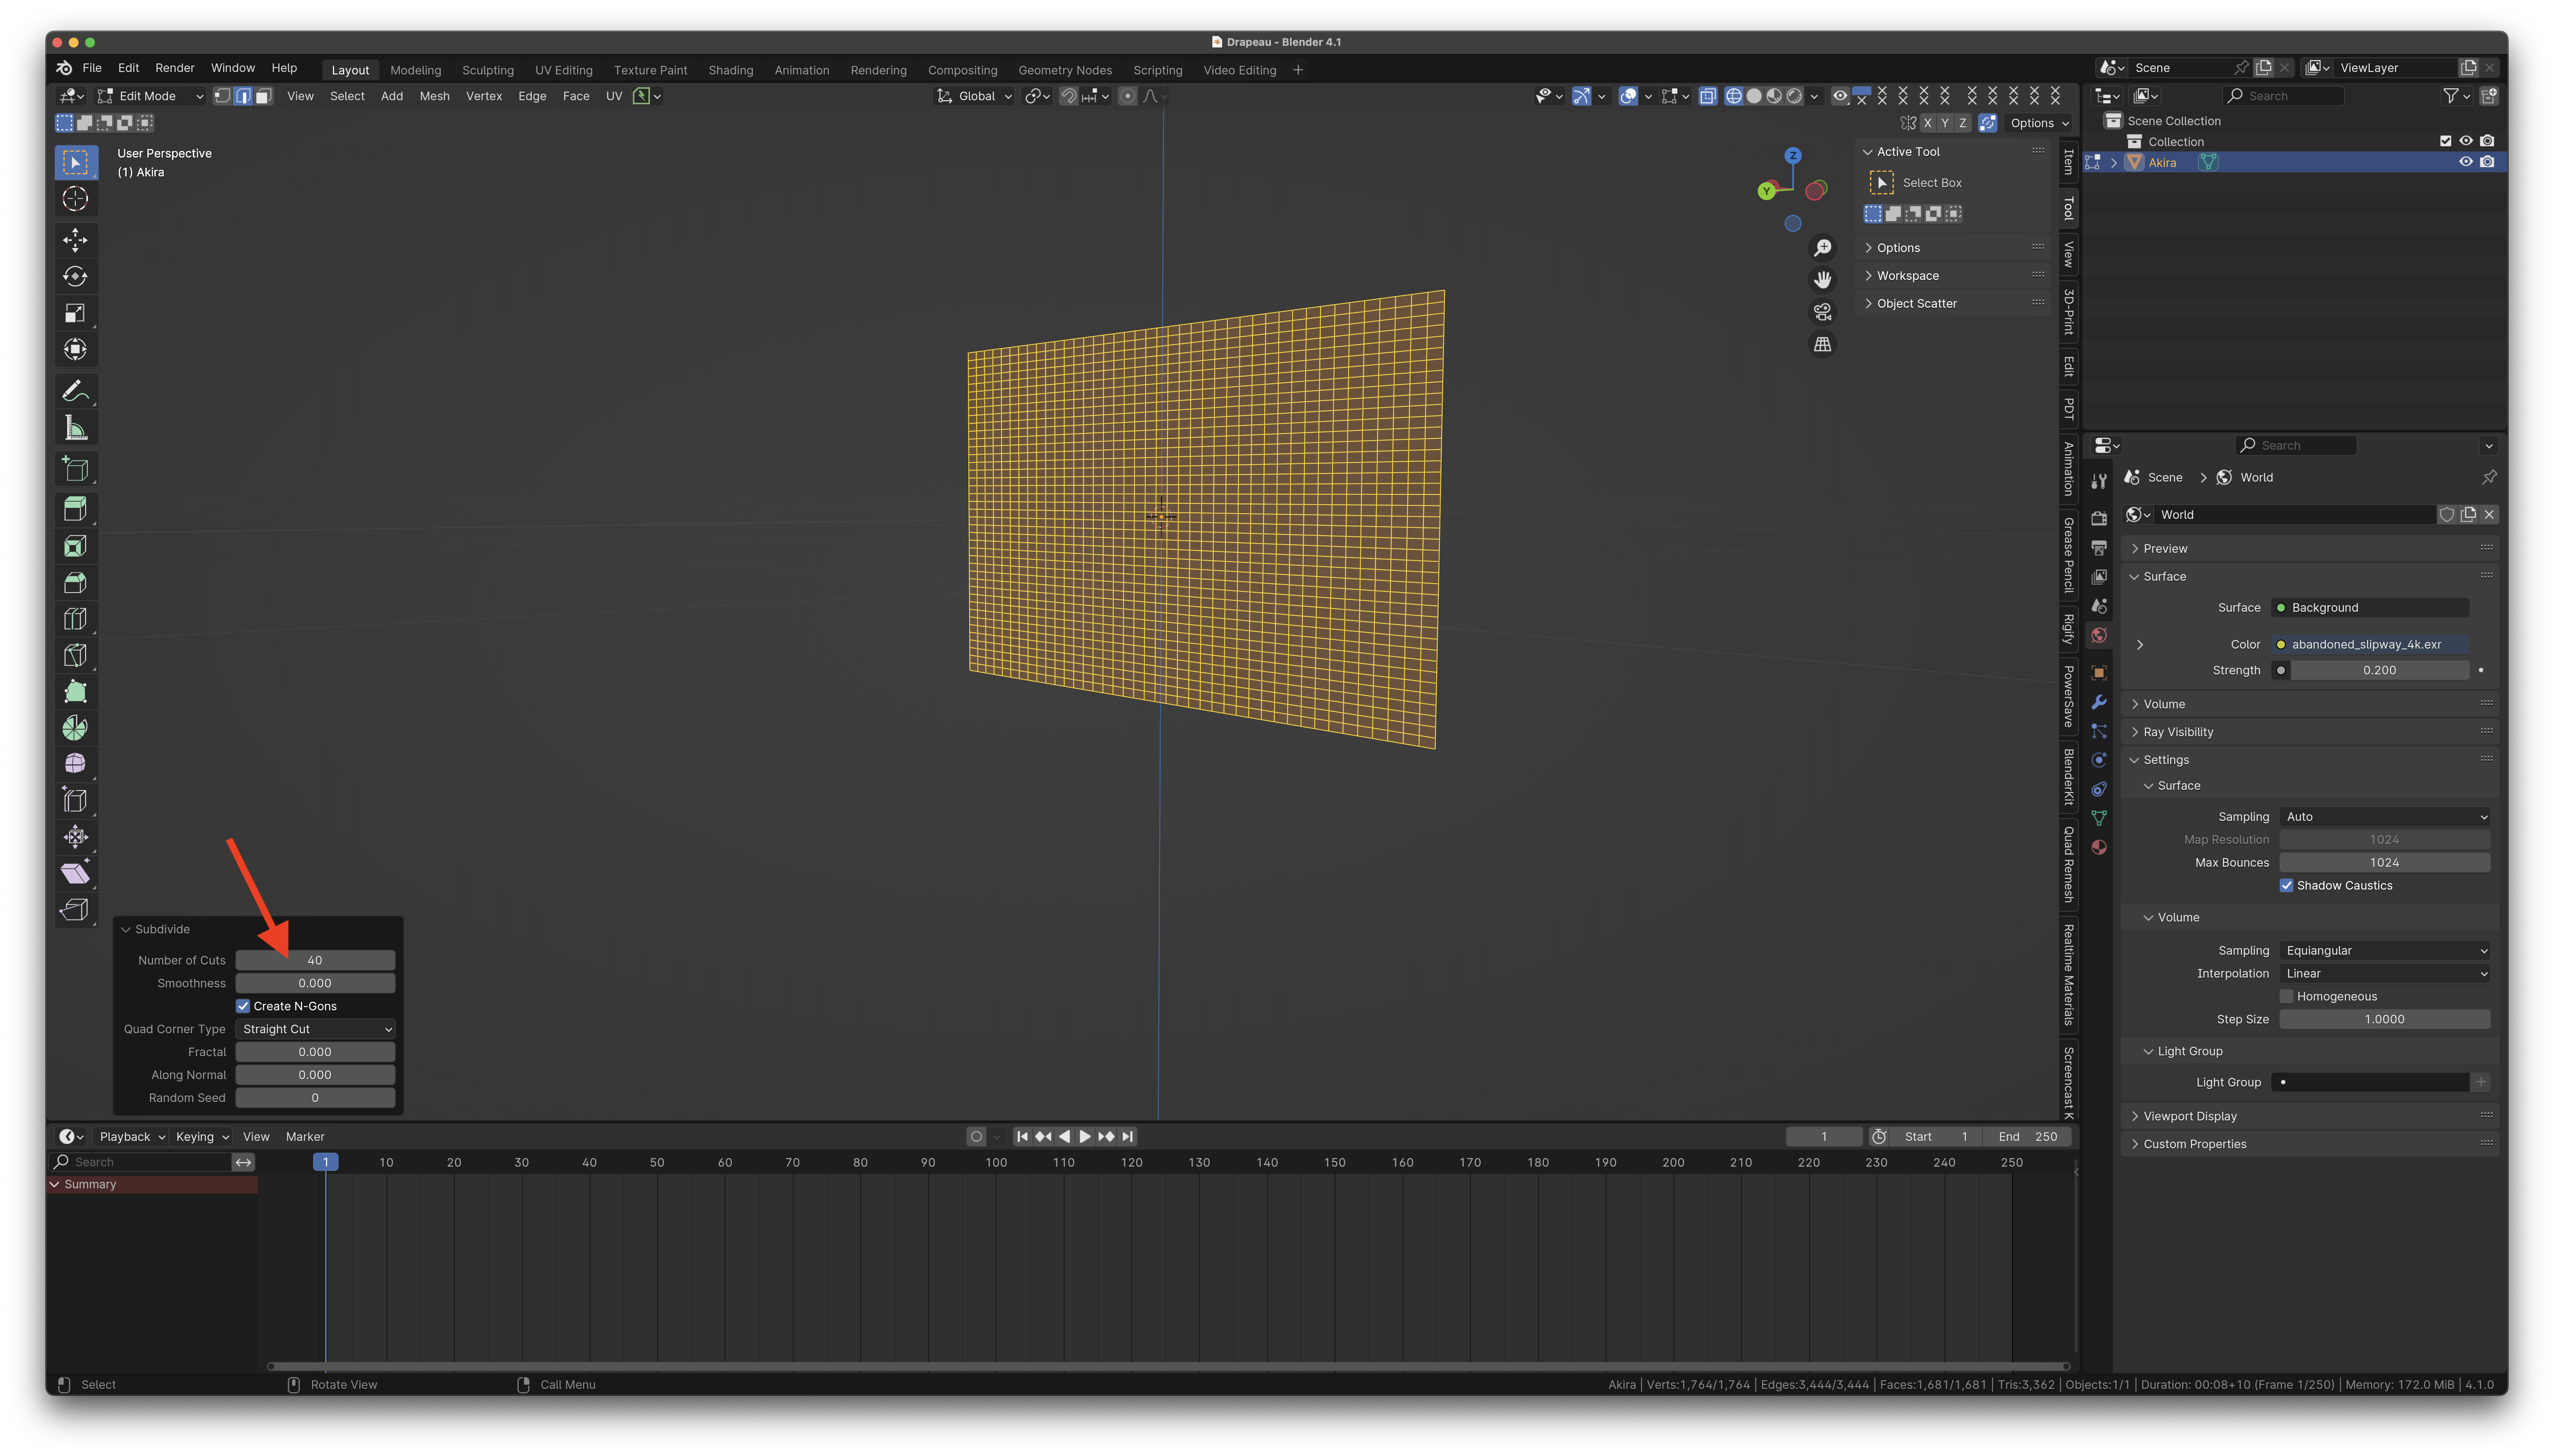This screenshot has height=1456, width=2554.
Task: Switch to the Sculpting workspace tab
Action: click(x=488, y=70)
